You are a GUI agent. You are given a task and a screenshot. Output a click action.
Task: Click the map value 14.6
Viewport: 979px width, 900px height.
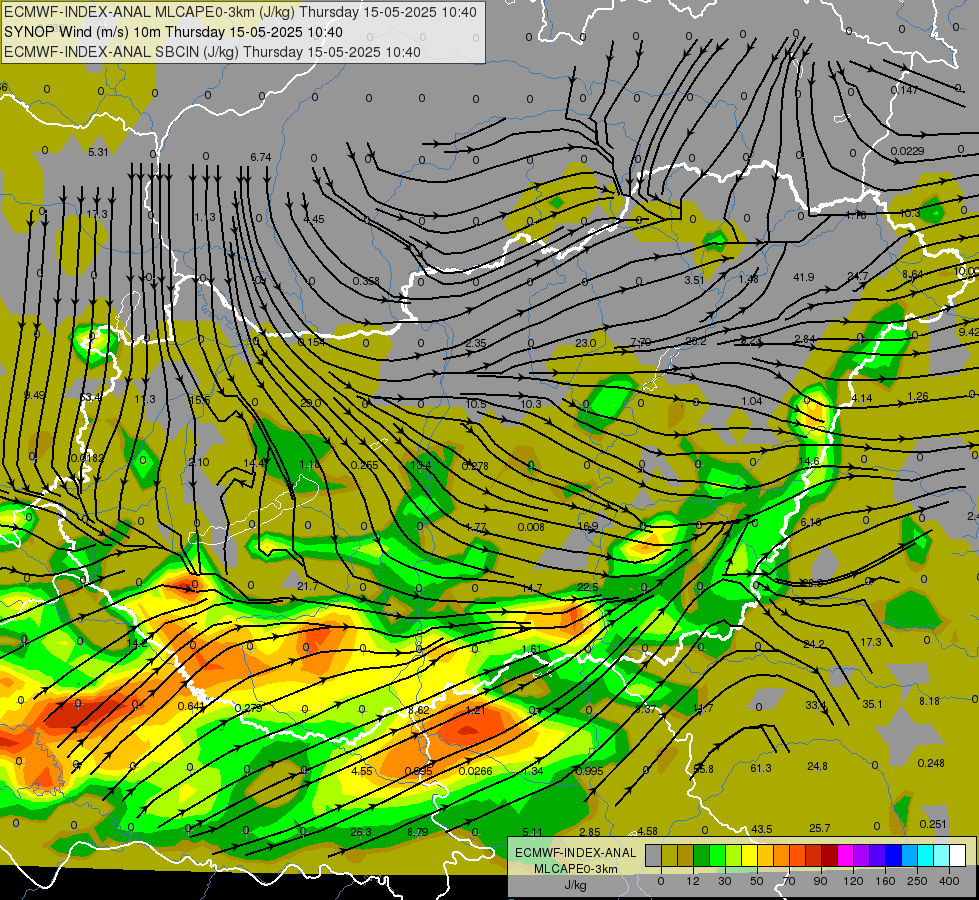(809, 462)
